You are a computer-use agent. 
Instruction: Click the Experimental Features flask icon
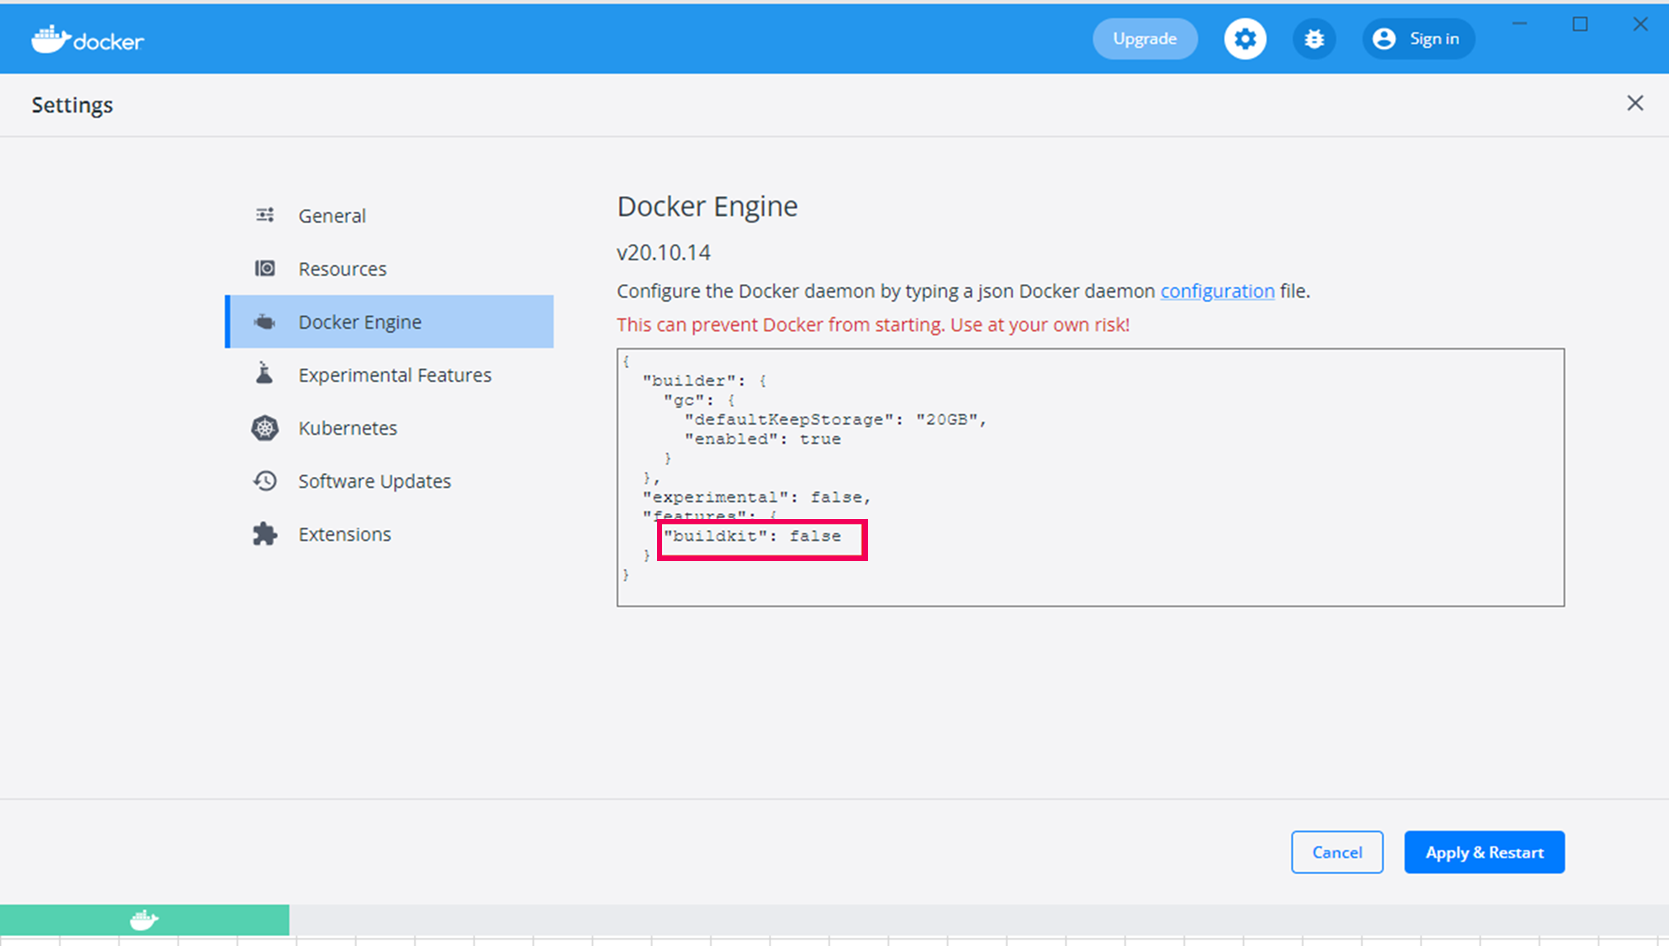pos(264,374)
